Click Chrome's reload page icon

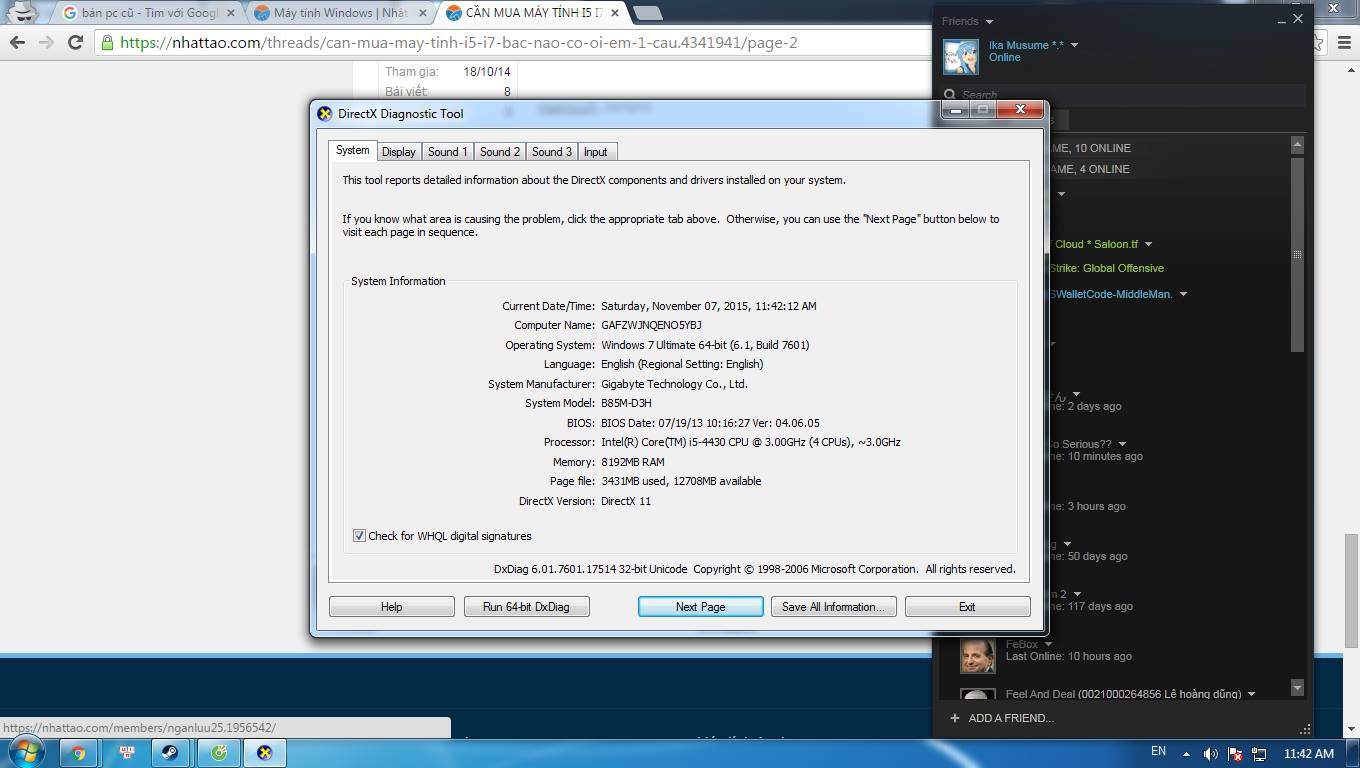pos(75,42)
